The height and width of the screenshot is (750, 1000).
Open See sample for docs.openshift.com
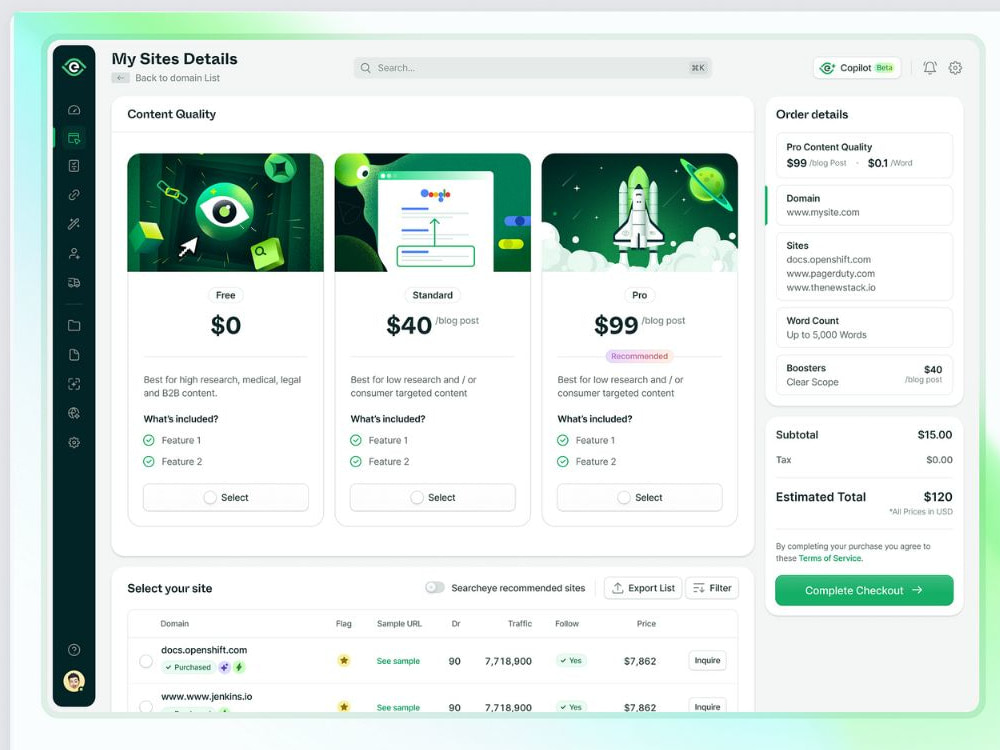pyautogui.click(x=398, y=661)
